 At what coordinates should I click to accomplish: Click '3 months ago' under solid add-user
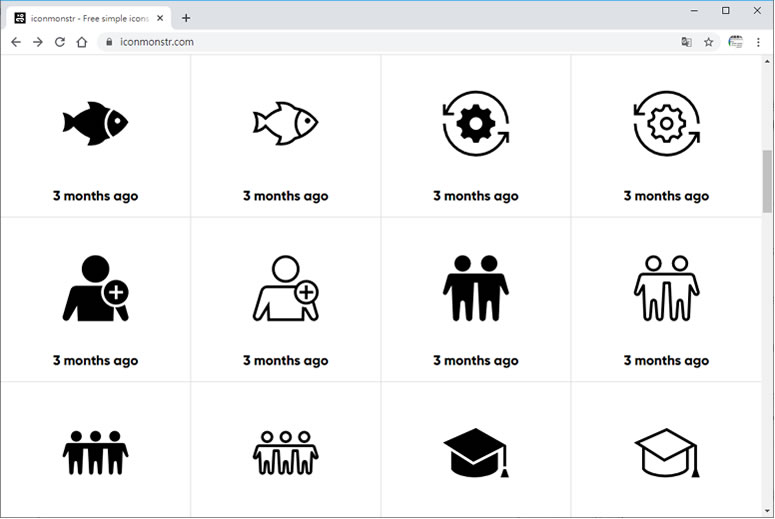click(95, 361)
